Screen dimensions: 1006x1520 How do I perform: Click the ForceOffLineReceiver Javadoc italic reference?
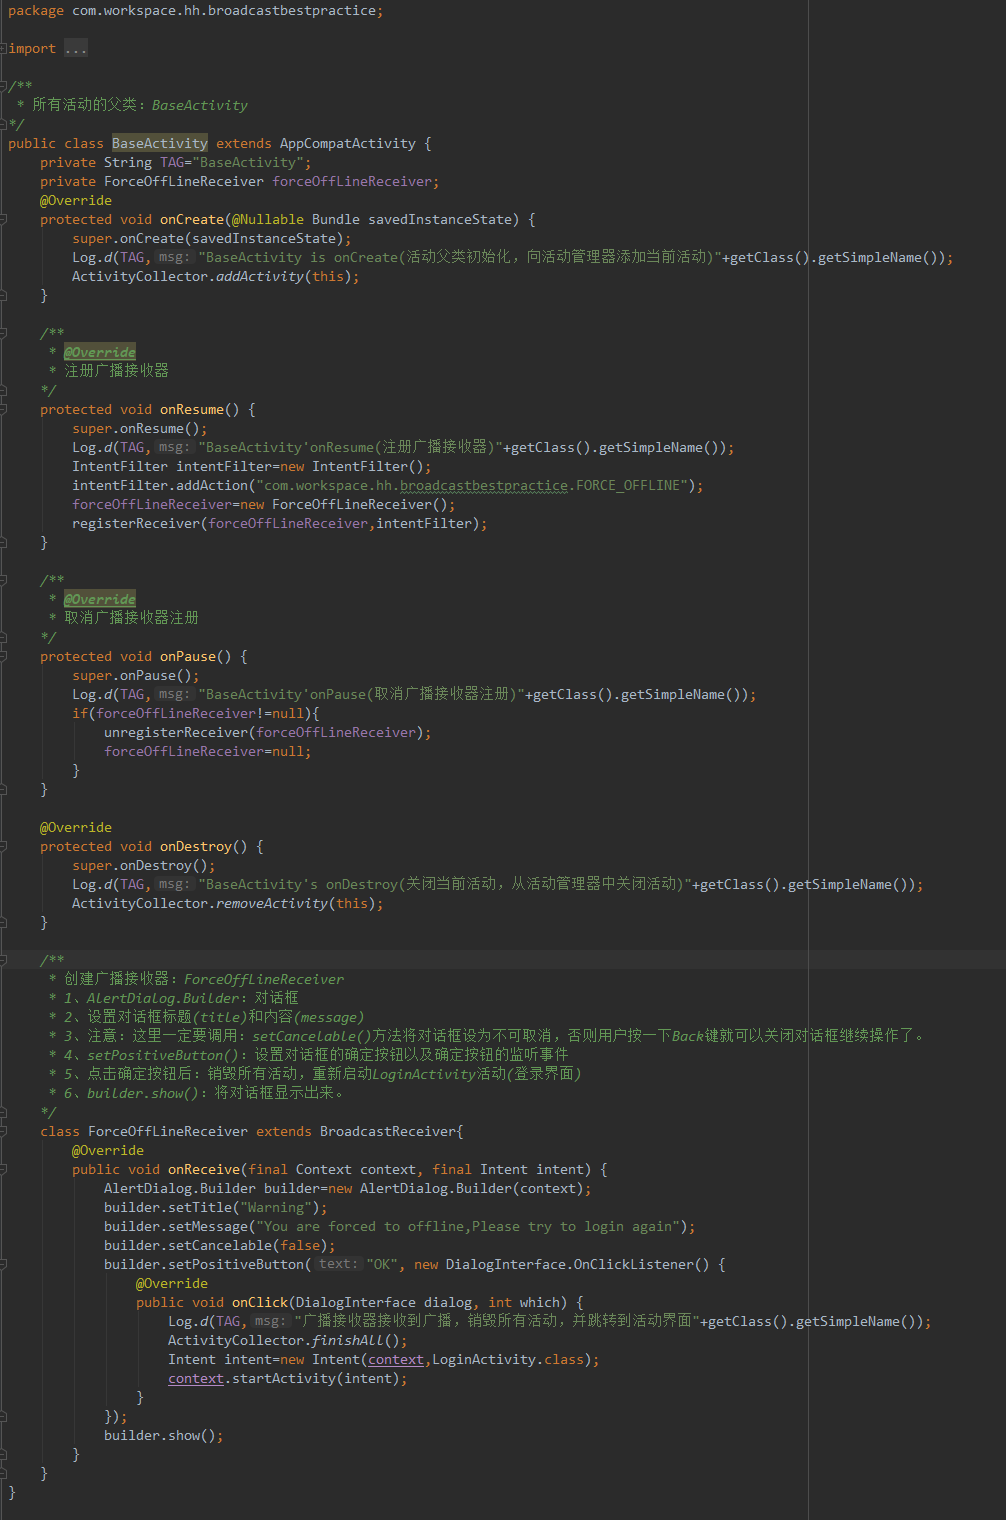[264, 979]
